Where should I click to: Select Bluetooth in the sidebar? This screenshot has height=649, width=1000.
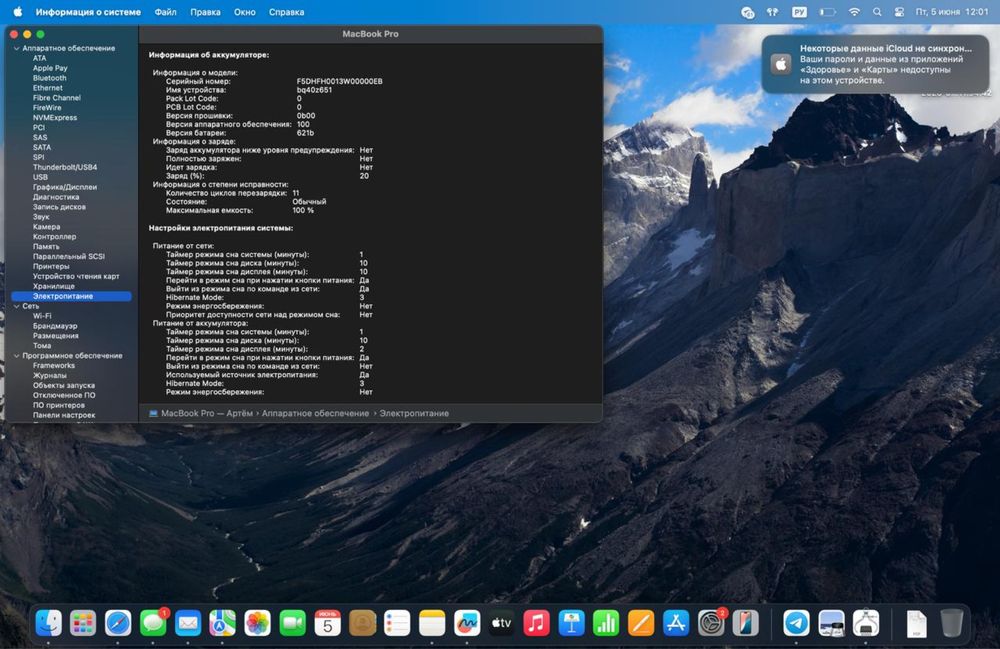coord(50,78)
